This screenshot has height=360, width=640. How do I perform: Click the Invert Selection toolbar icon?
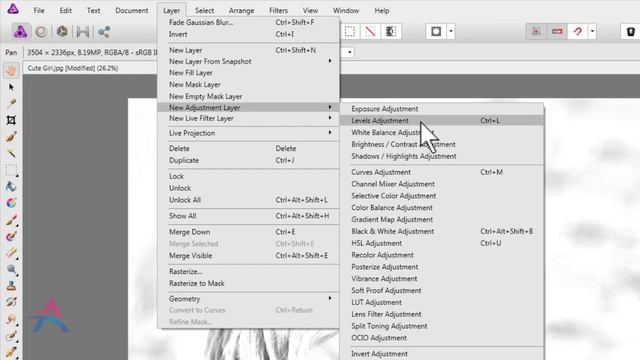(391, 31)
